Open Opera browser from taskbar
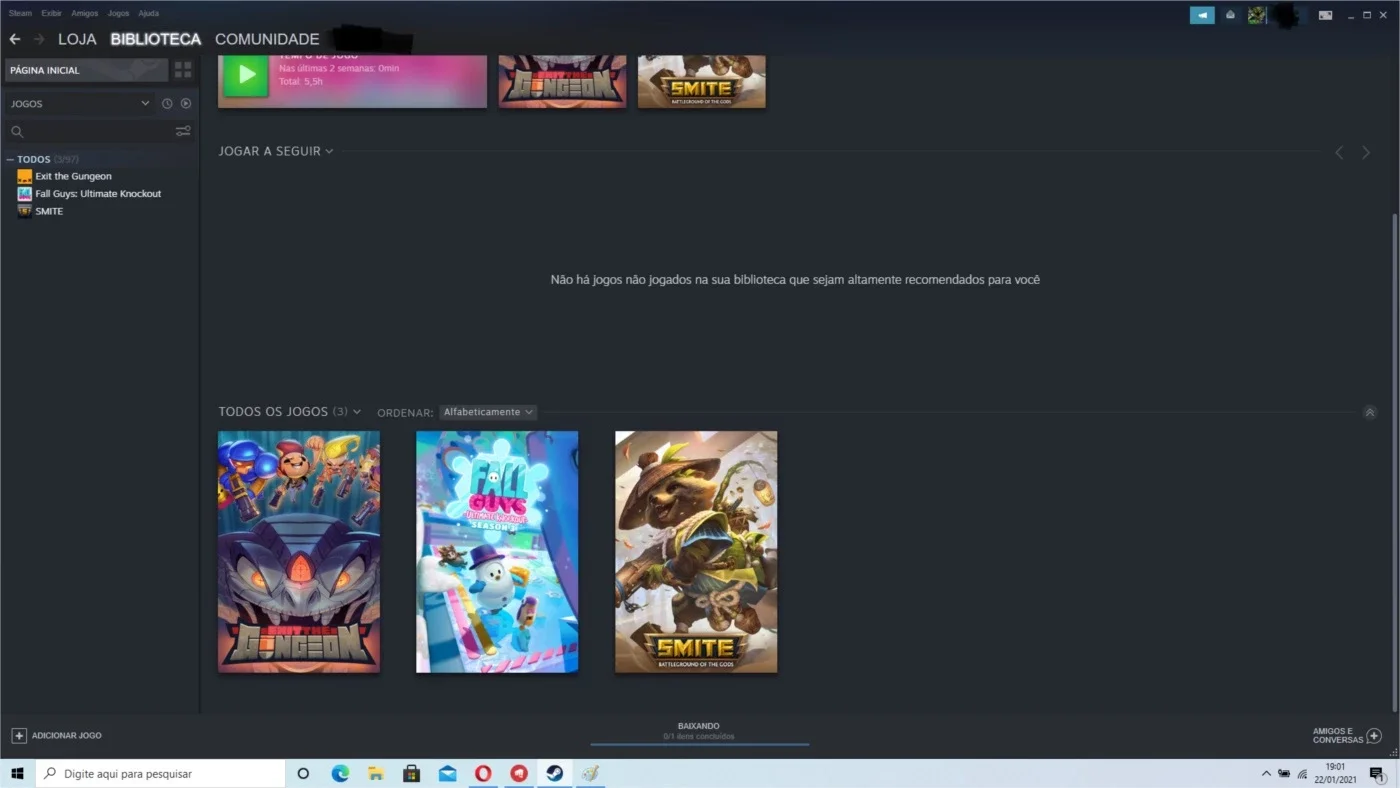Image resolution: width=1400 pixels, height=788 pixels. coord(483,773)
